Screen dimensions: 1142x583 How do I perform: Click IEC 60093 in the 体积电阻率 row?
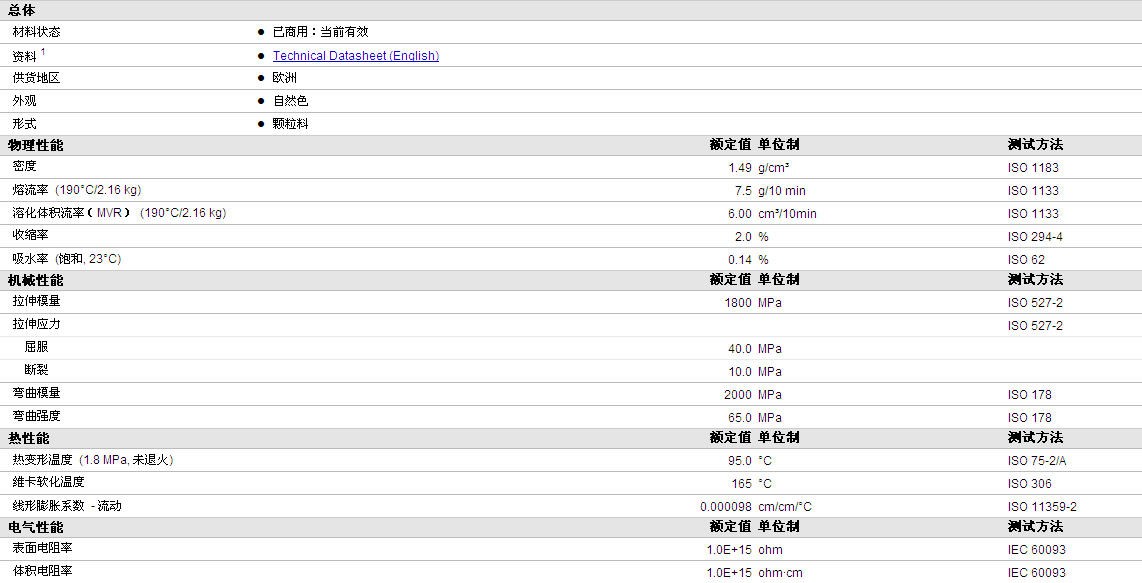point(1036,573)
